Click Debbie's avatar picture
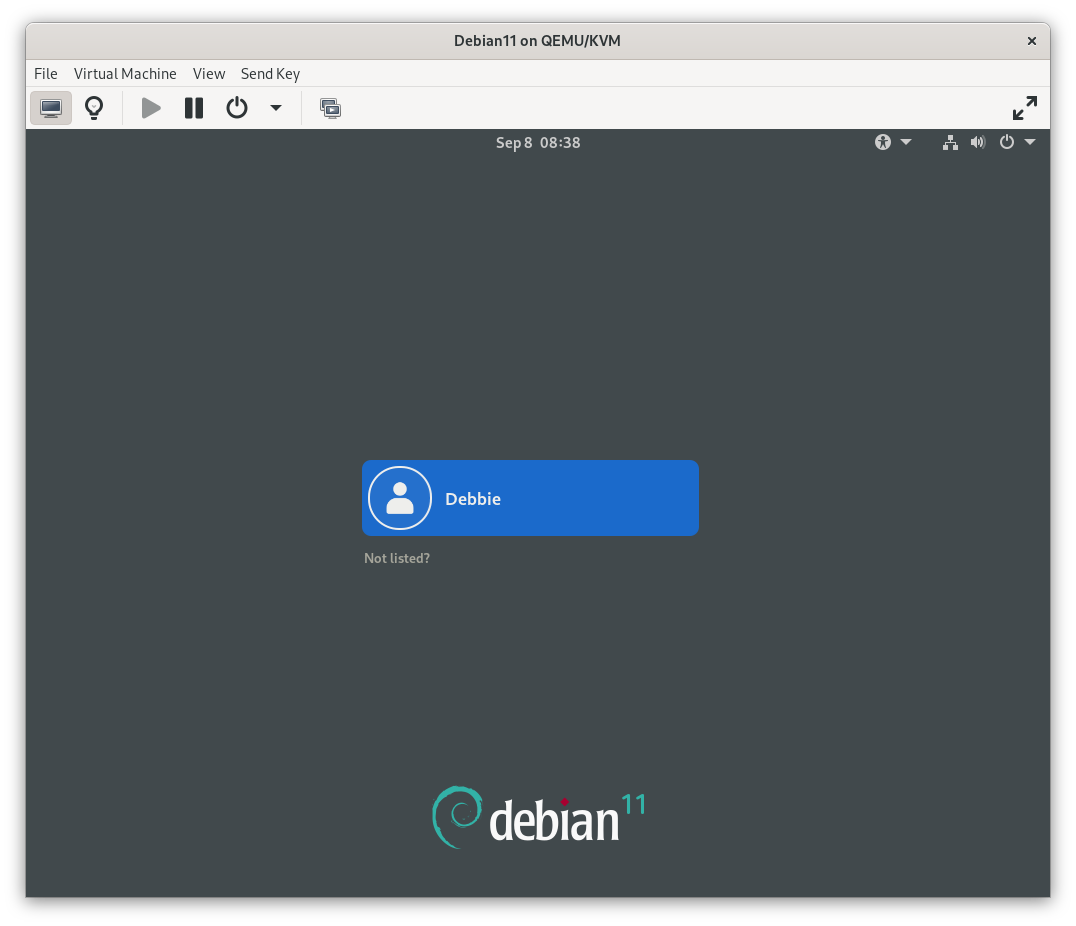 pyautogui.click(x=400, y=497)
